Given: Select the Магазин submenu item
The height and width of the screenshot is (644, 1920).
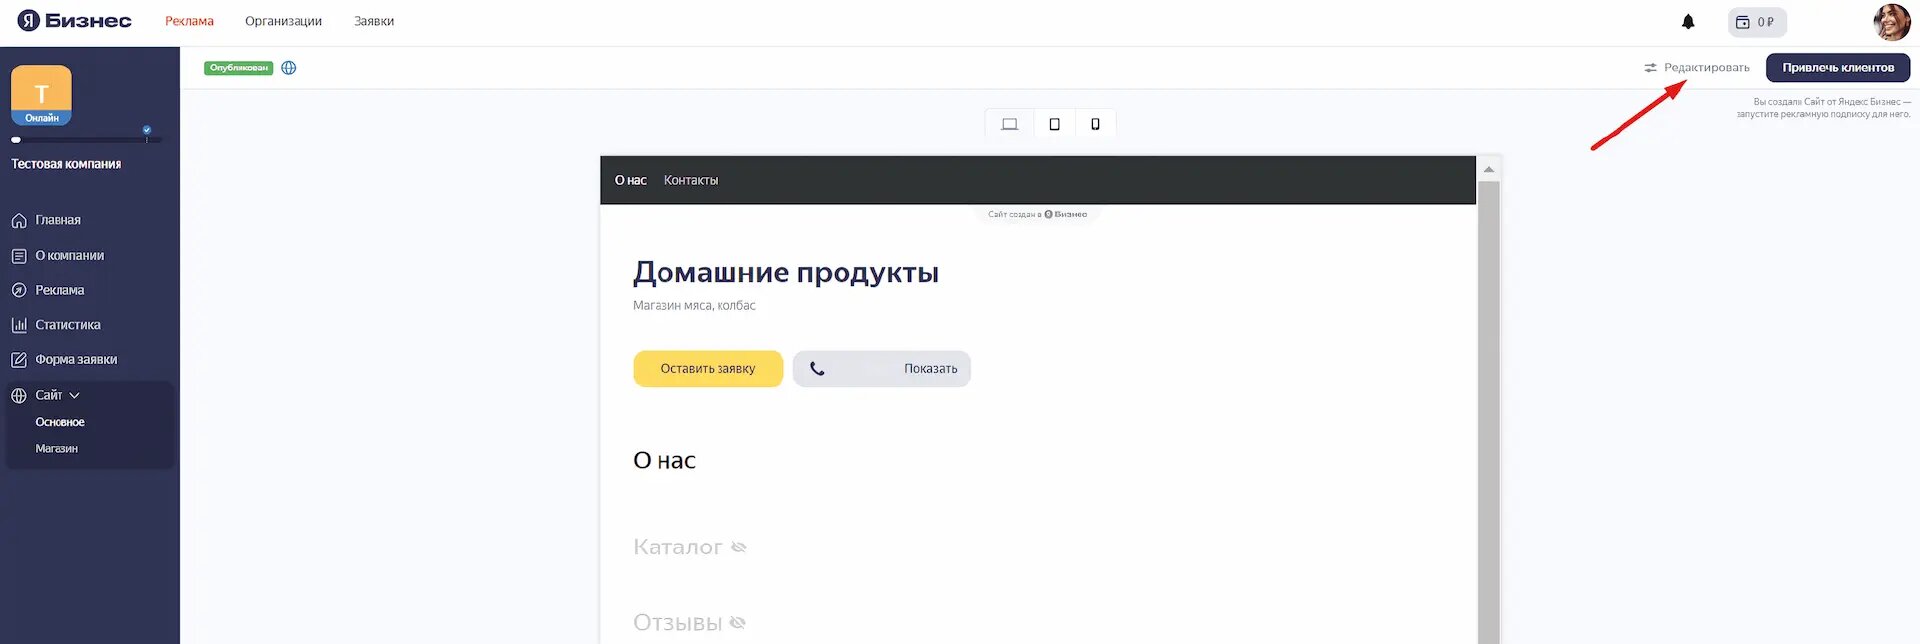Looking at the screenshot, I should tap(57, 449).
